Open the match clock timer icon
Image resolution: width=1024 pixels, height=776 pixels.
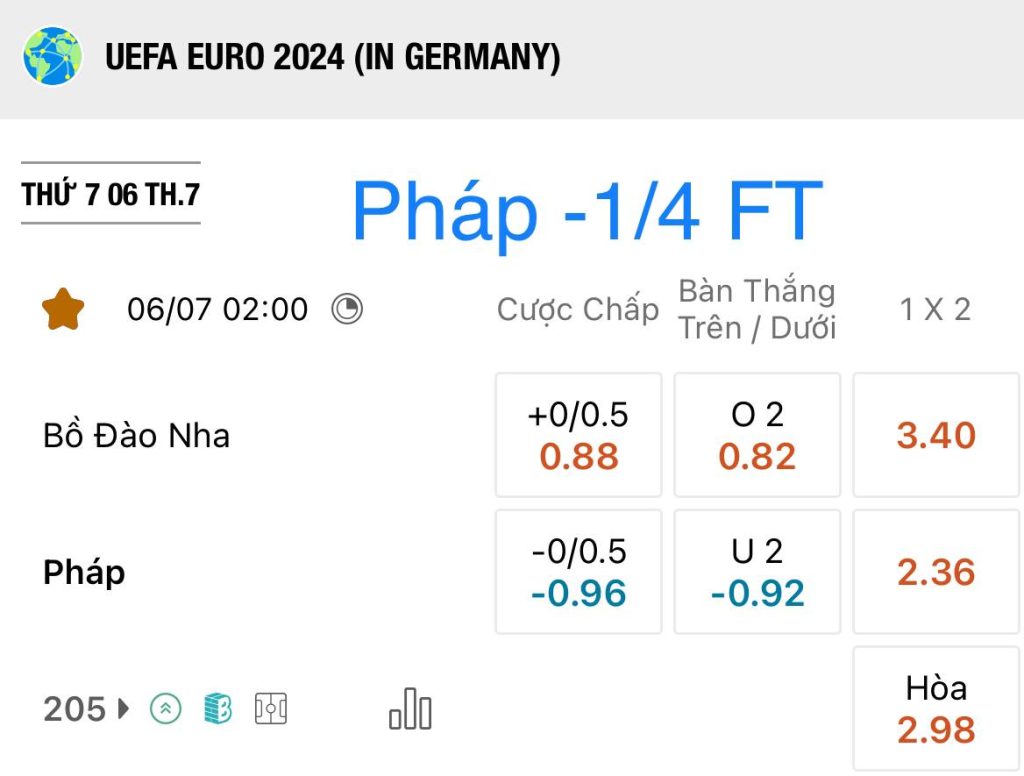[347, 309]
